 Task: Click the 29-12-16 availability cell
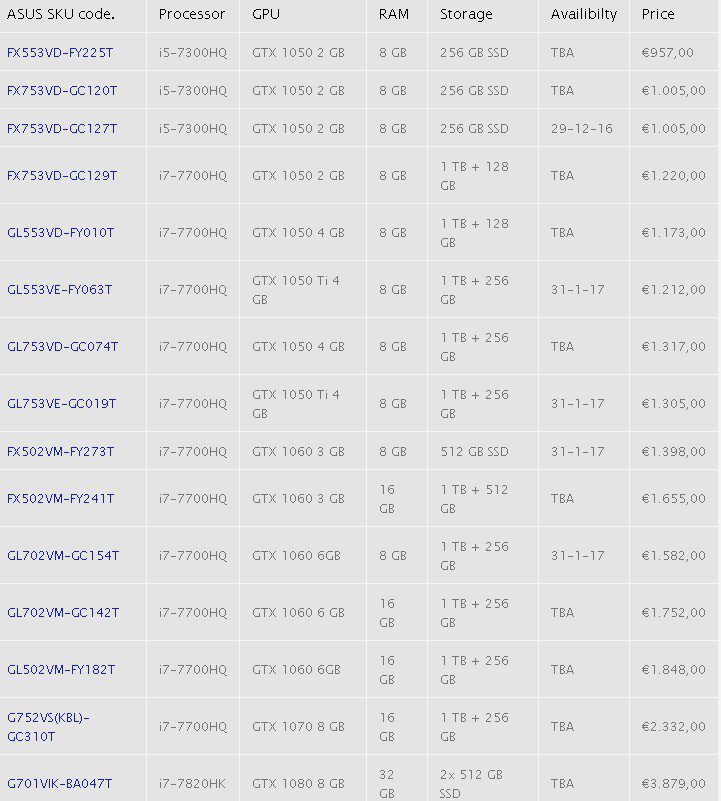[x=578, y=129]
